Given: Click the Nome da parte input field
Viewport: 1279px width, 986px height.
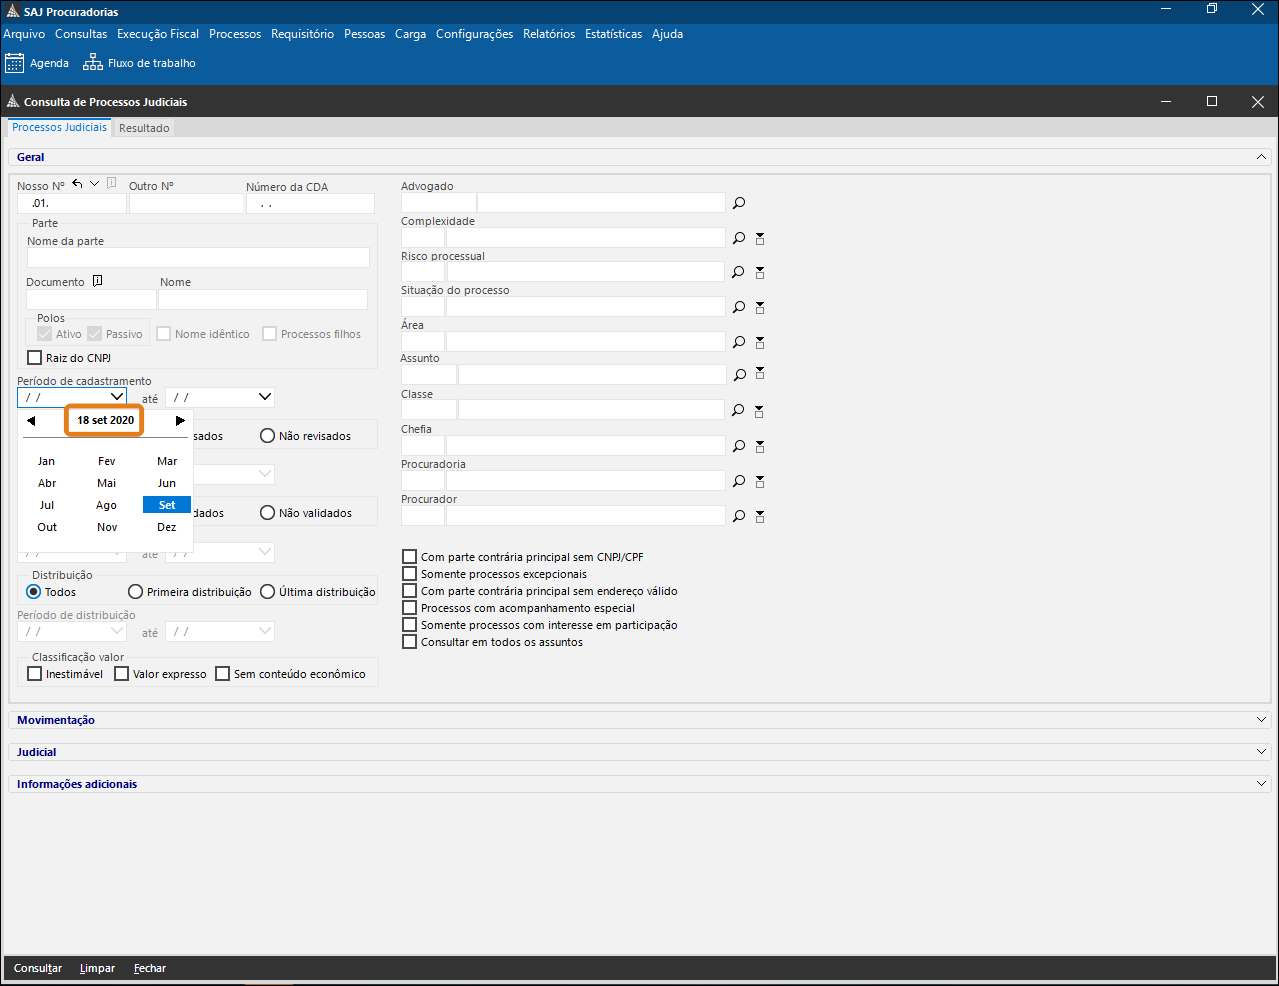Looking at the screenshot, I should tap(198, 258).
